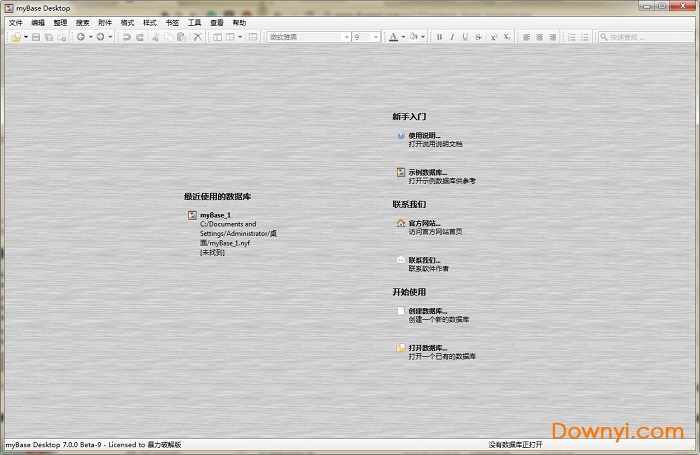Click the split-layout icon with dropdown
This screenshot has height=455, width=700.
click(x=230, y=37)
